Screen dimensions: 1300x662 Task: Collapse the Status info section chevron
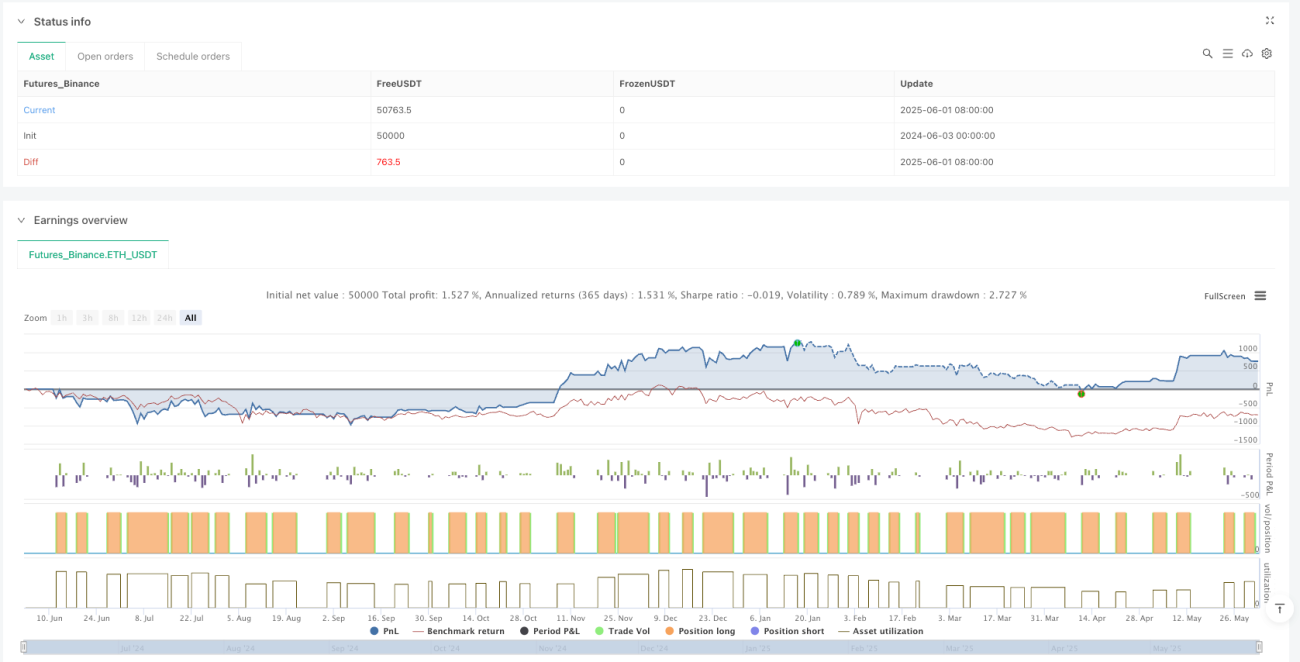click(x=23, y=21)
